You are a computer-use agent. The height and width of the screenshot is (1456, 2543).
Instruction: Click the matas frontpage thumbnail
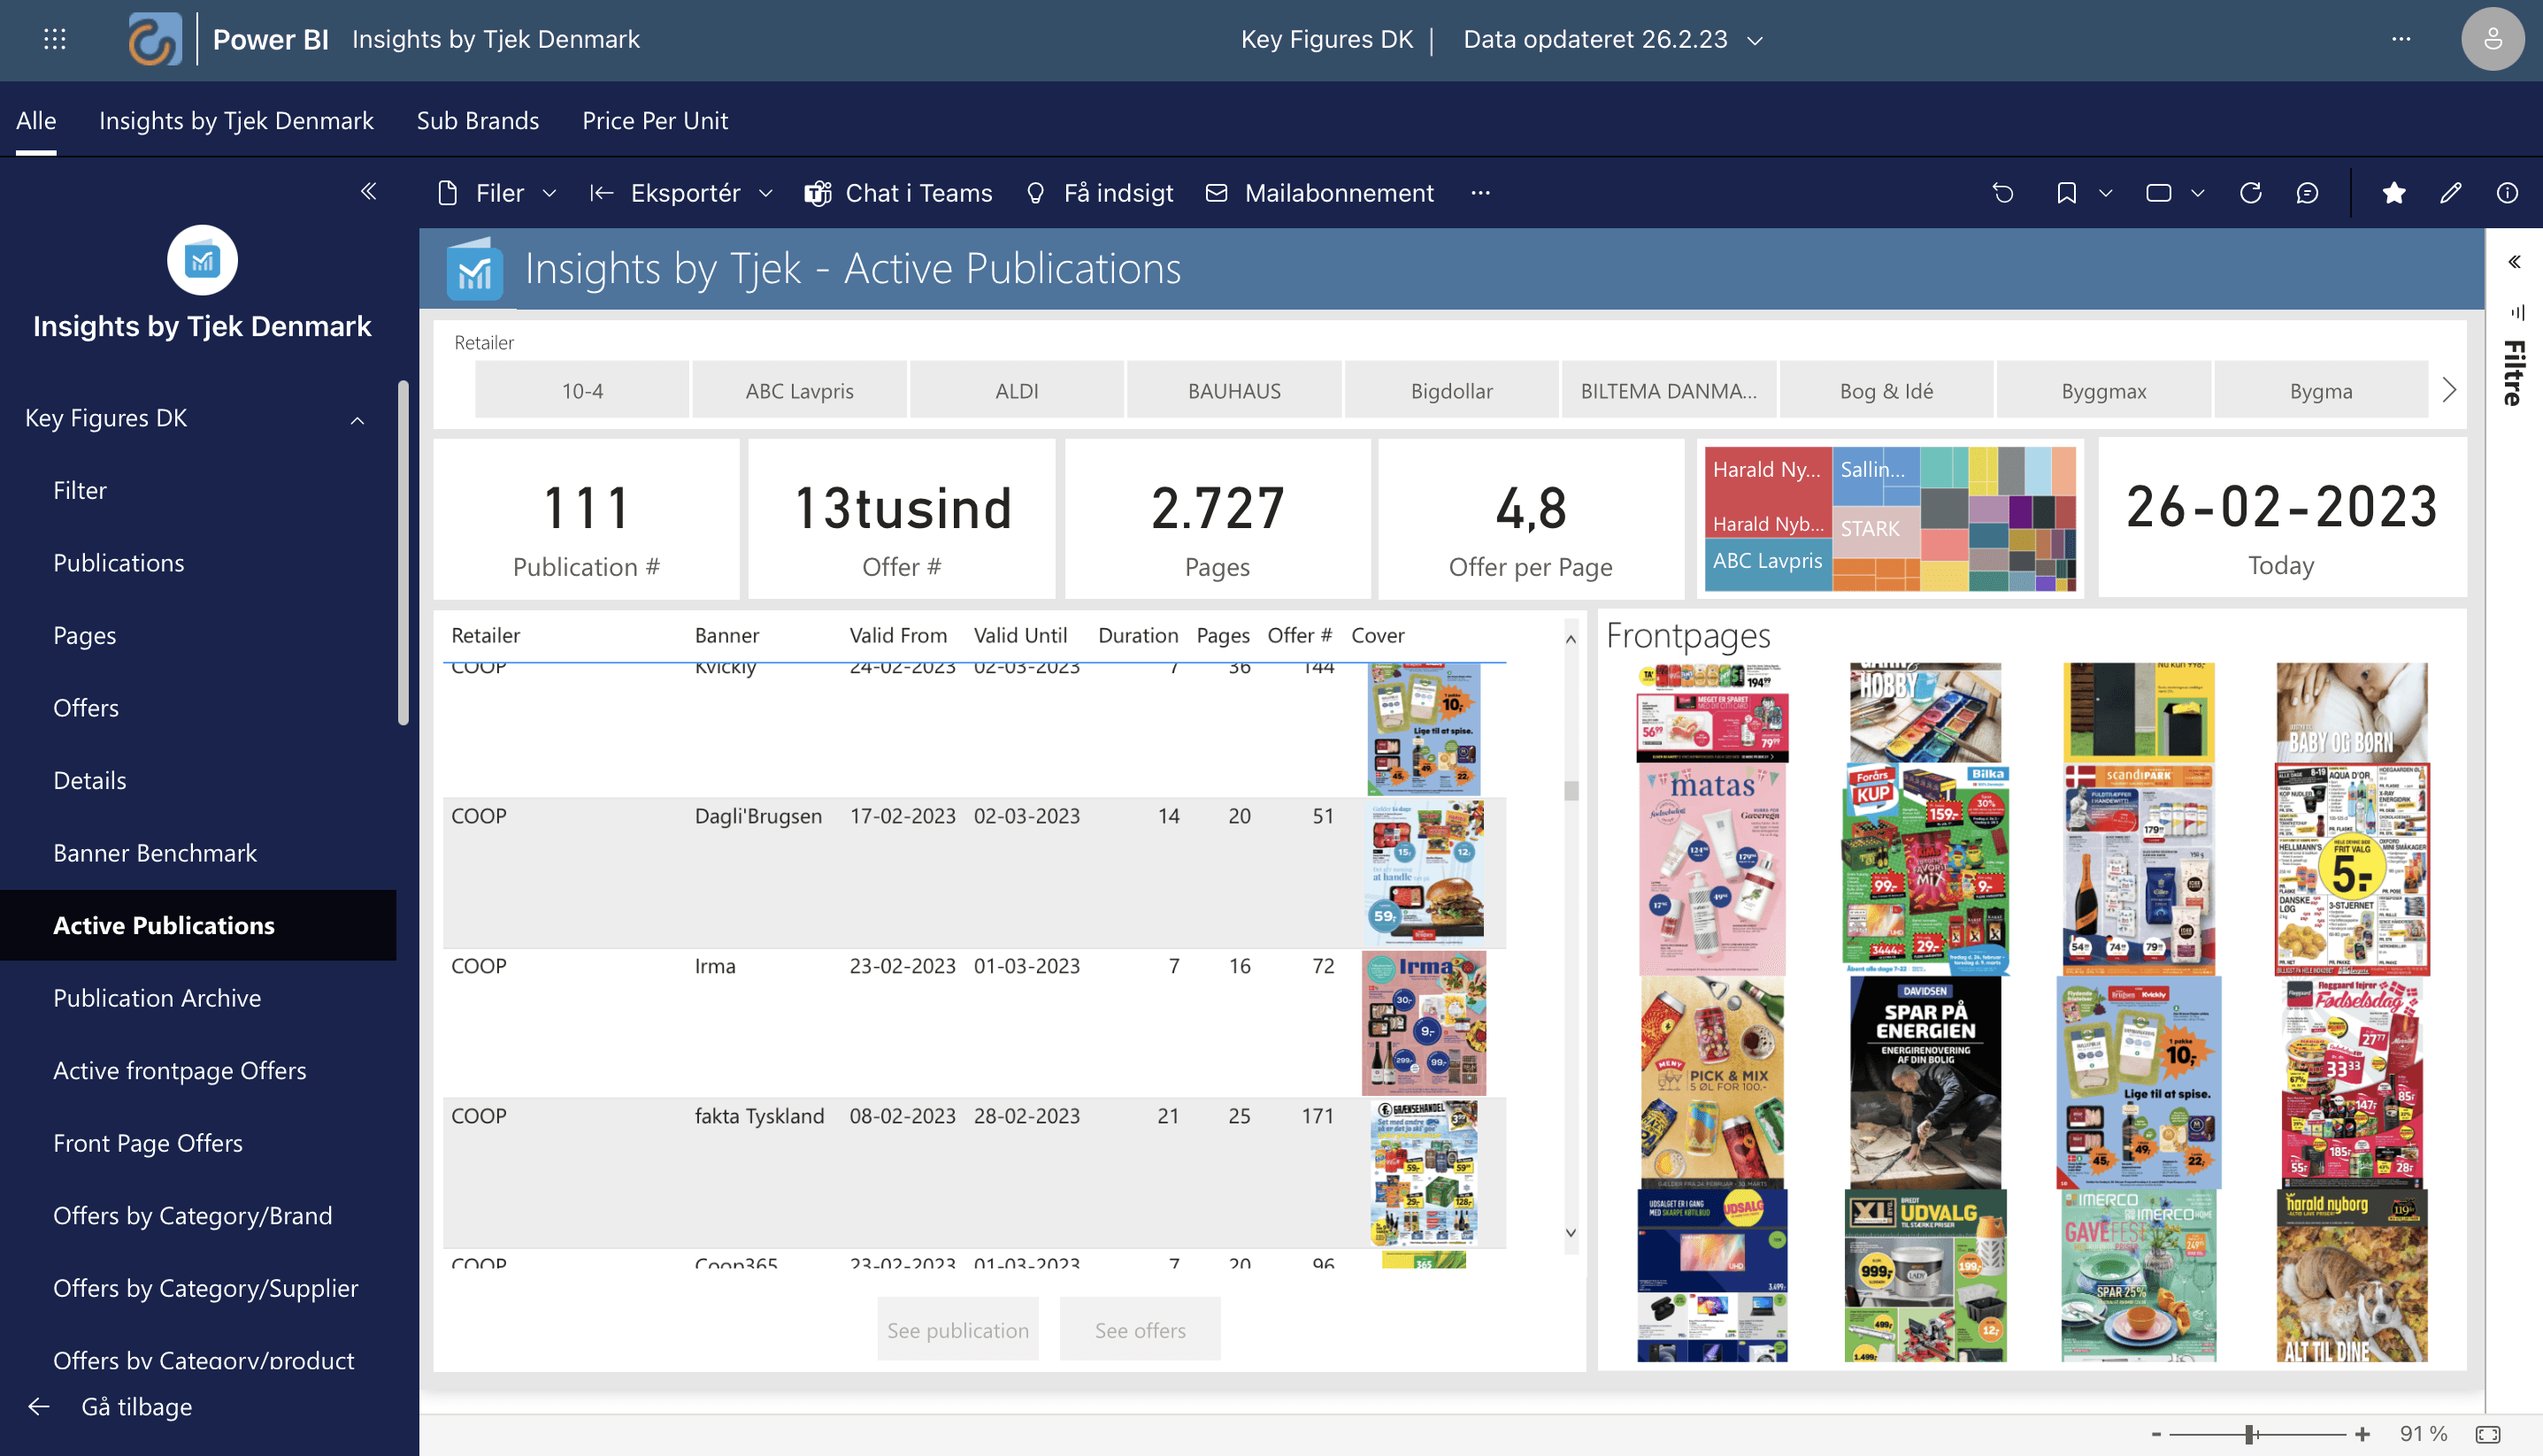point(1712,868)
